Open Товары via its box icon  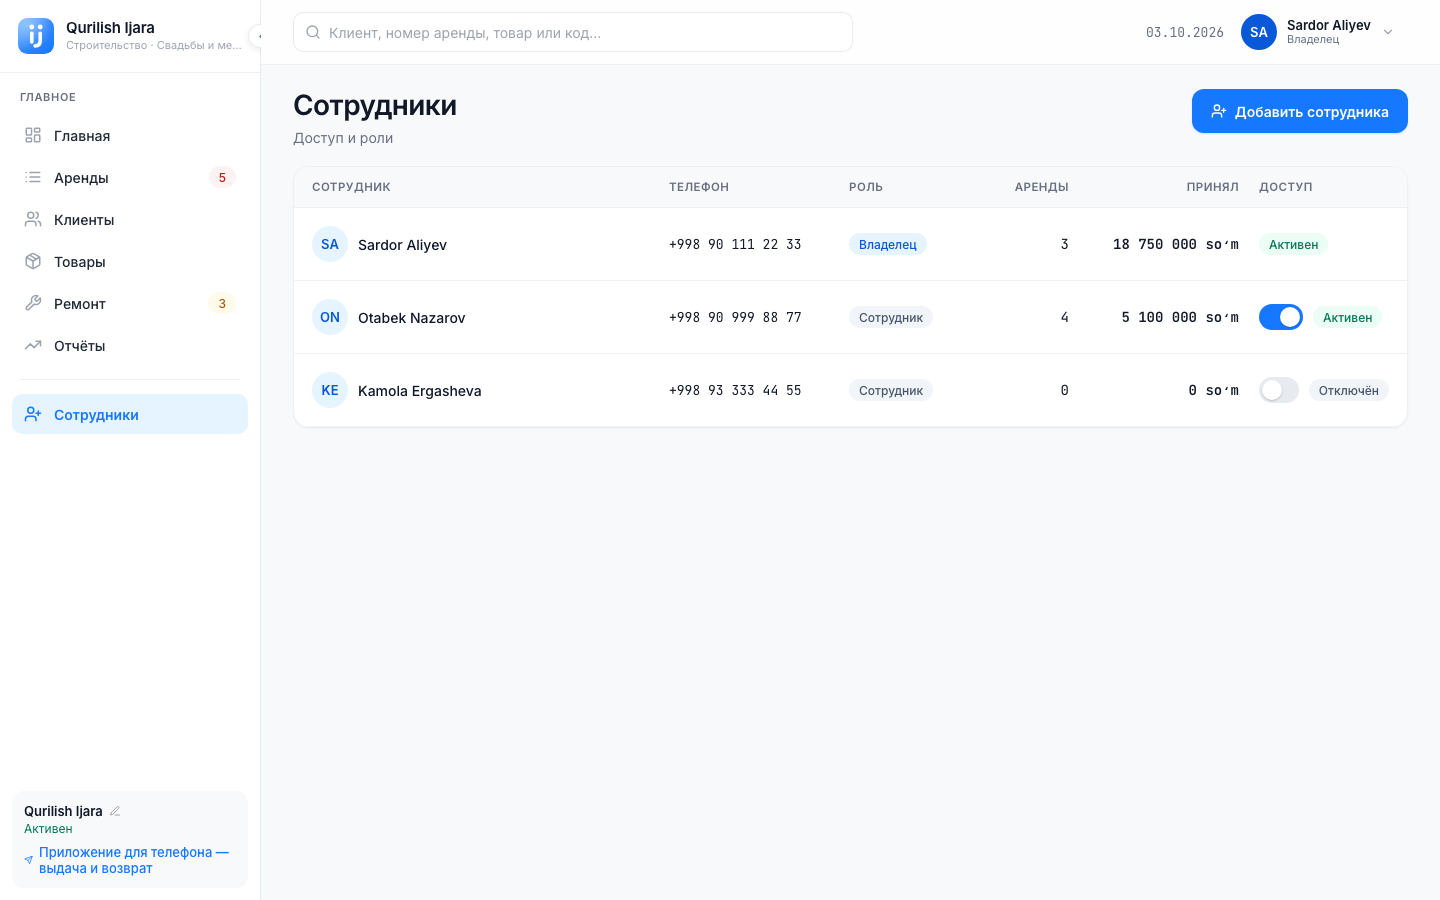[x=33, y=262]
